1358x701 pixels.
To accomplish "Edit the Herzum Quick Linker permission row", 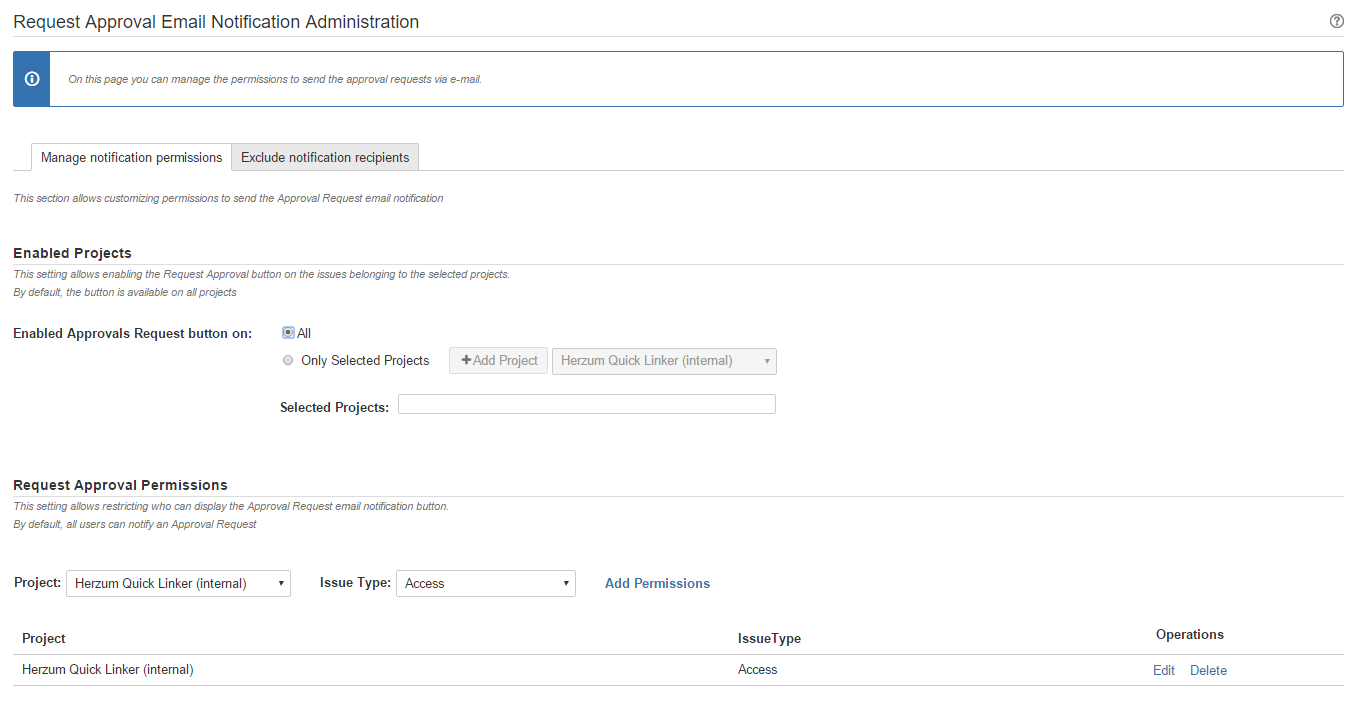I will point(1163,670).
